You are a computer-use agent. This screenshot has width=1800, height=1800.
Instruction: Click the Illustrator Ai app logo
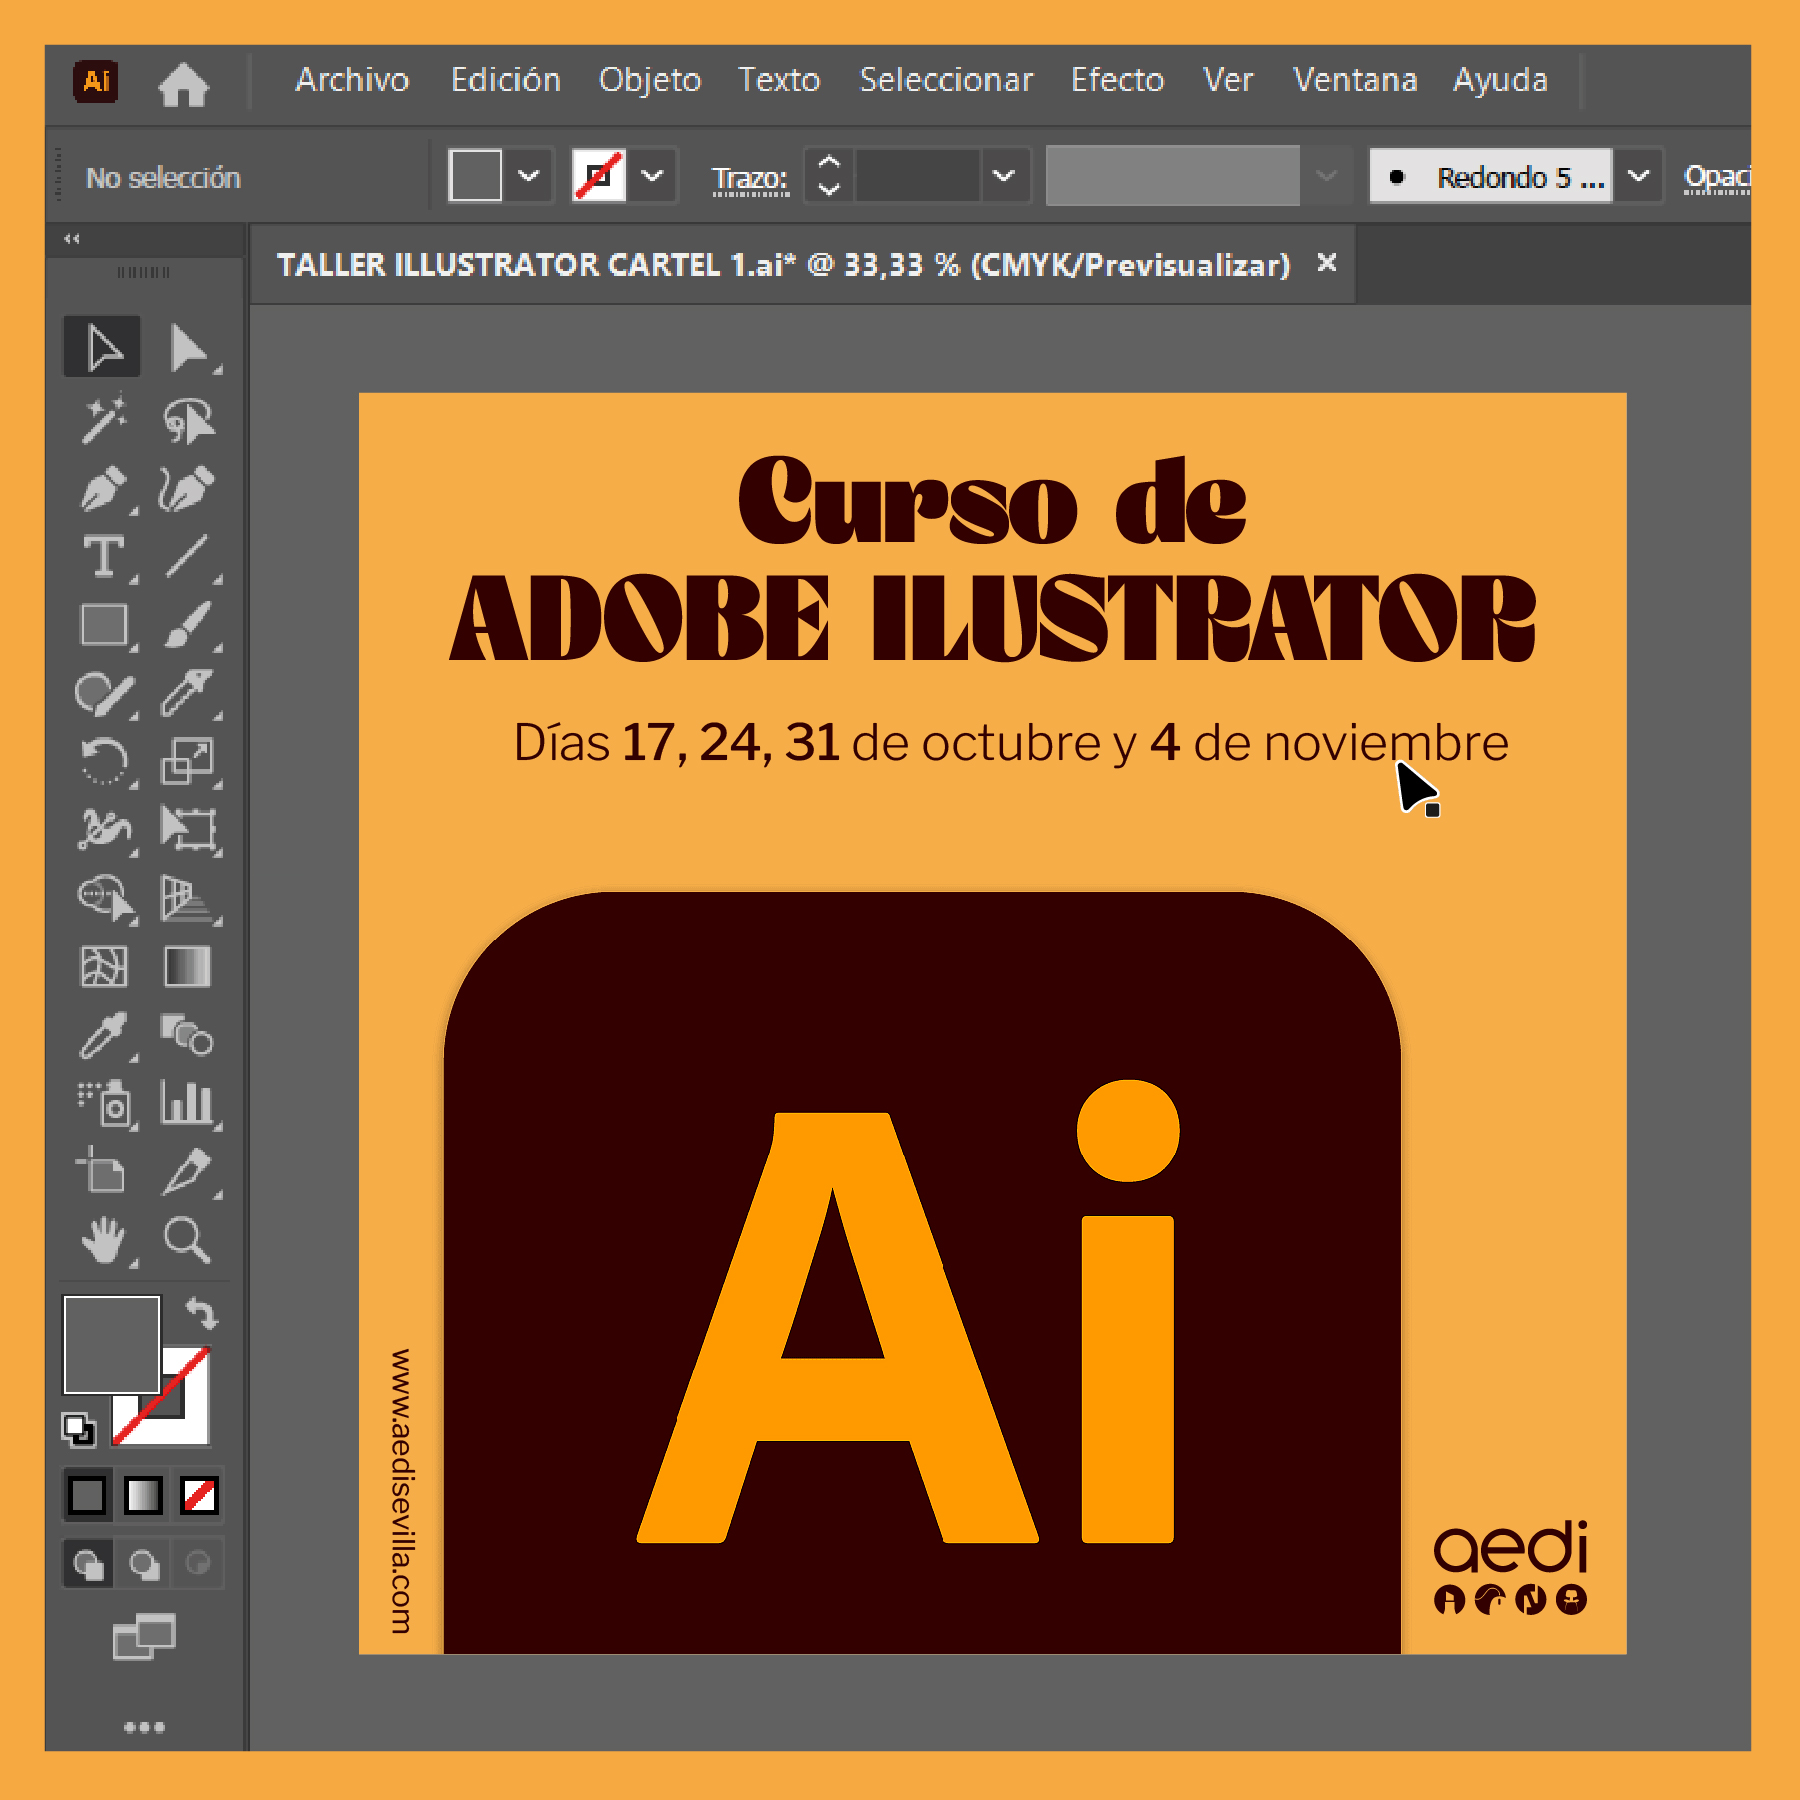pos(96,81)
